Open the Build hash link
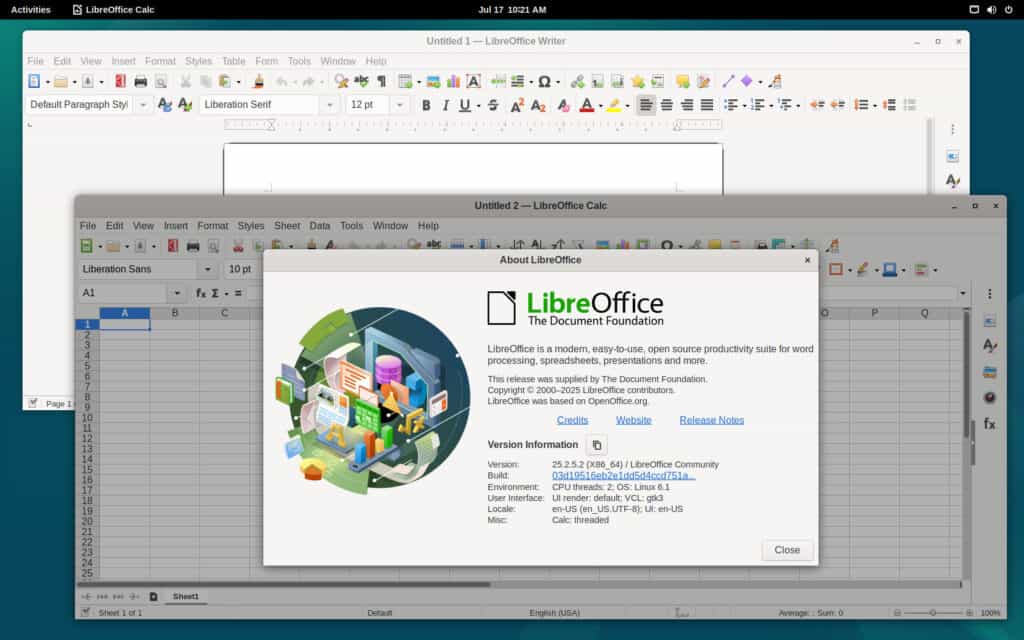 point(623,475)
